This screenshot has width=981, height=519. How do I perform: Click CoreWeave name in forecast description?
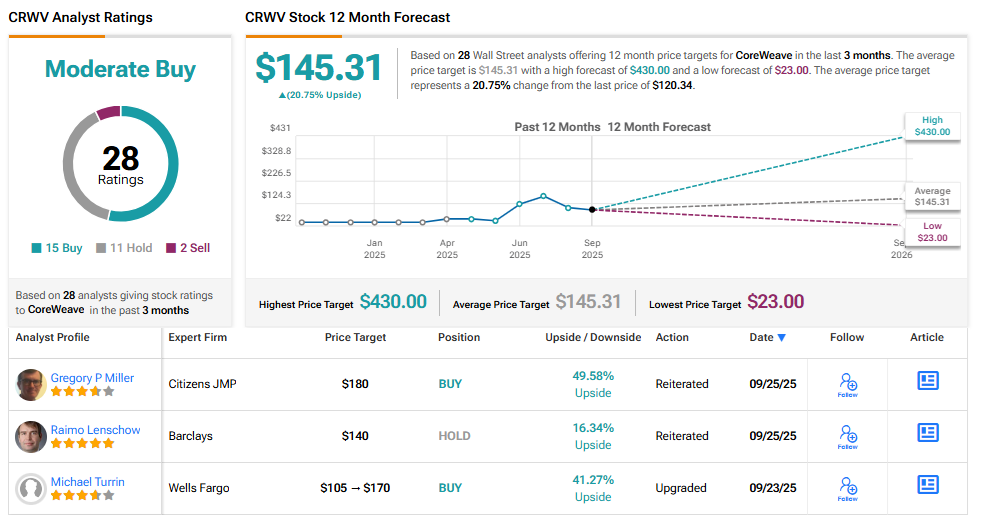[763, 55]
